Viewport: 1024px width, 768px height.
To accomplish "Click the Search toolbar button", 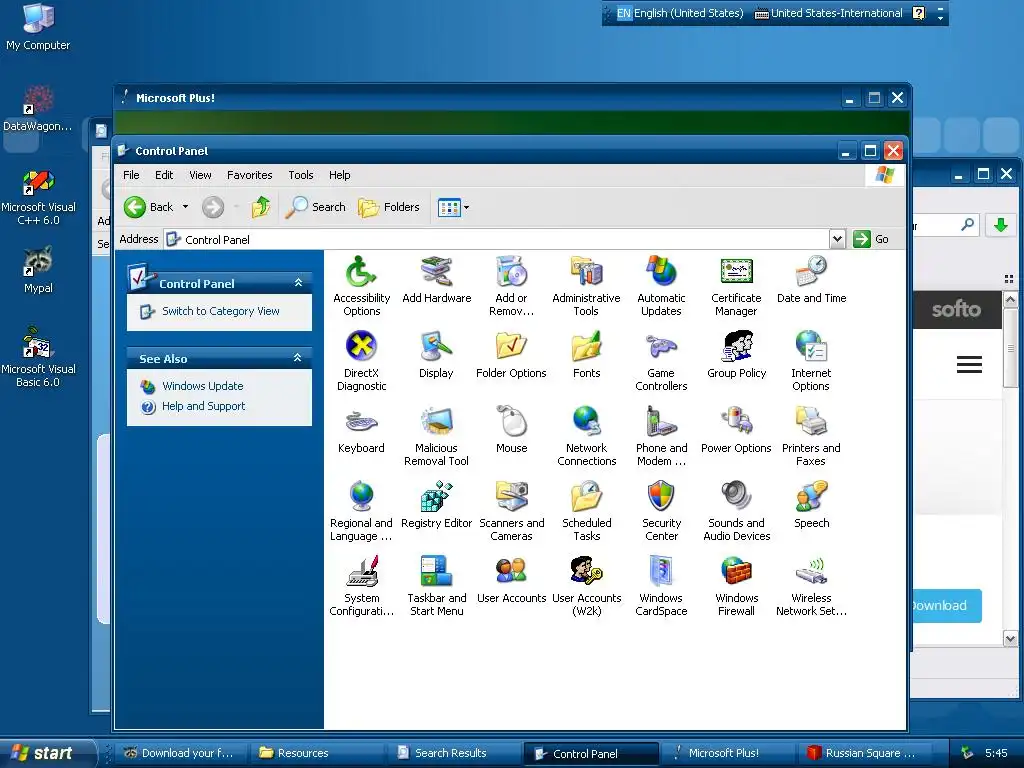I will tap(316, 207).
